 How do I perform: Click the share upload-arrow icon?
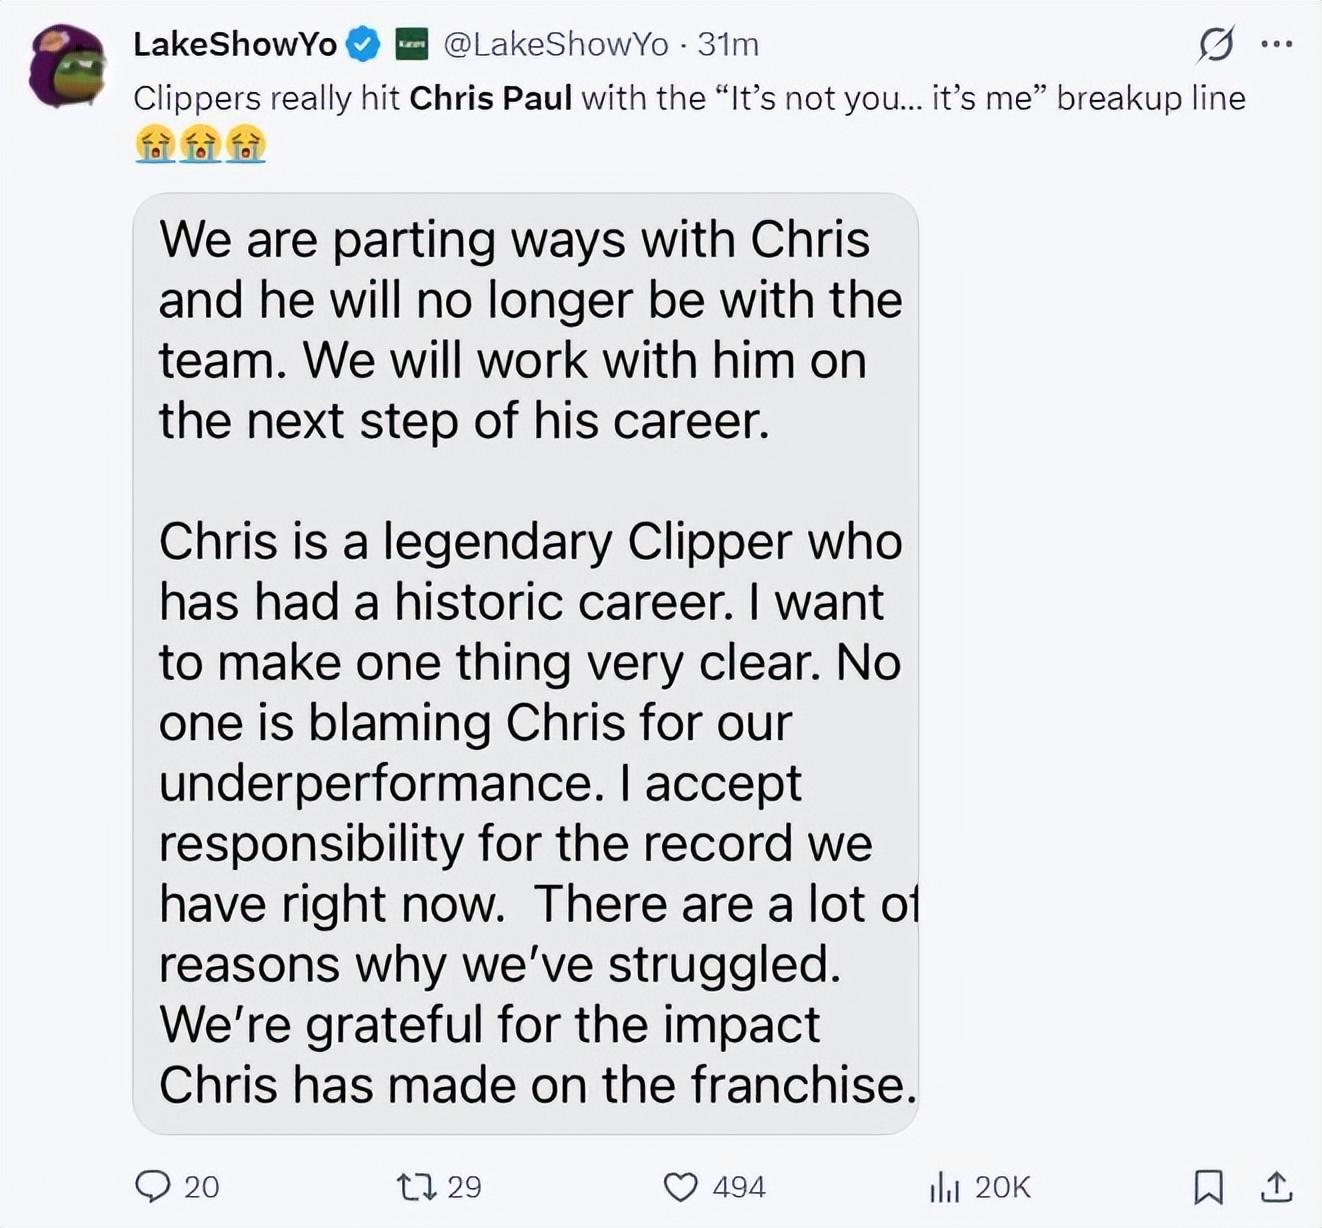pos(1276,1186)
